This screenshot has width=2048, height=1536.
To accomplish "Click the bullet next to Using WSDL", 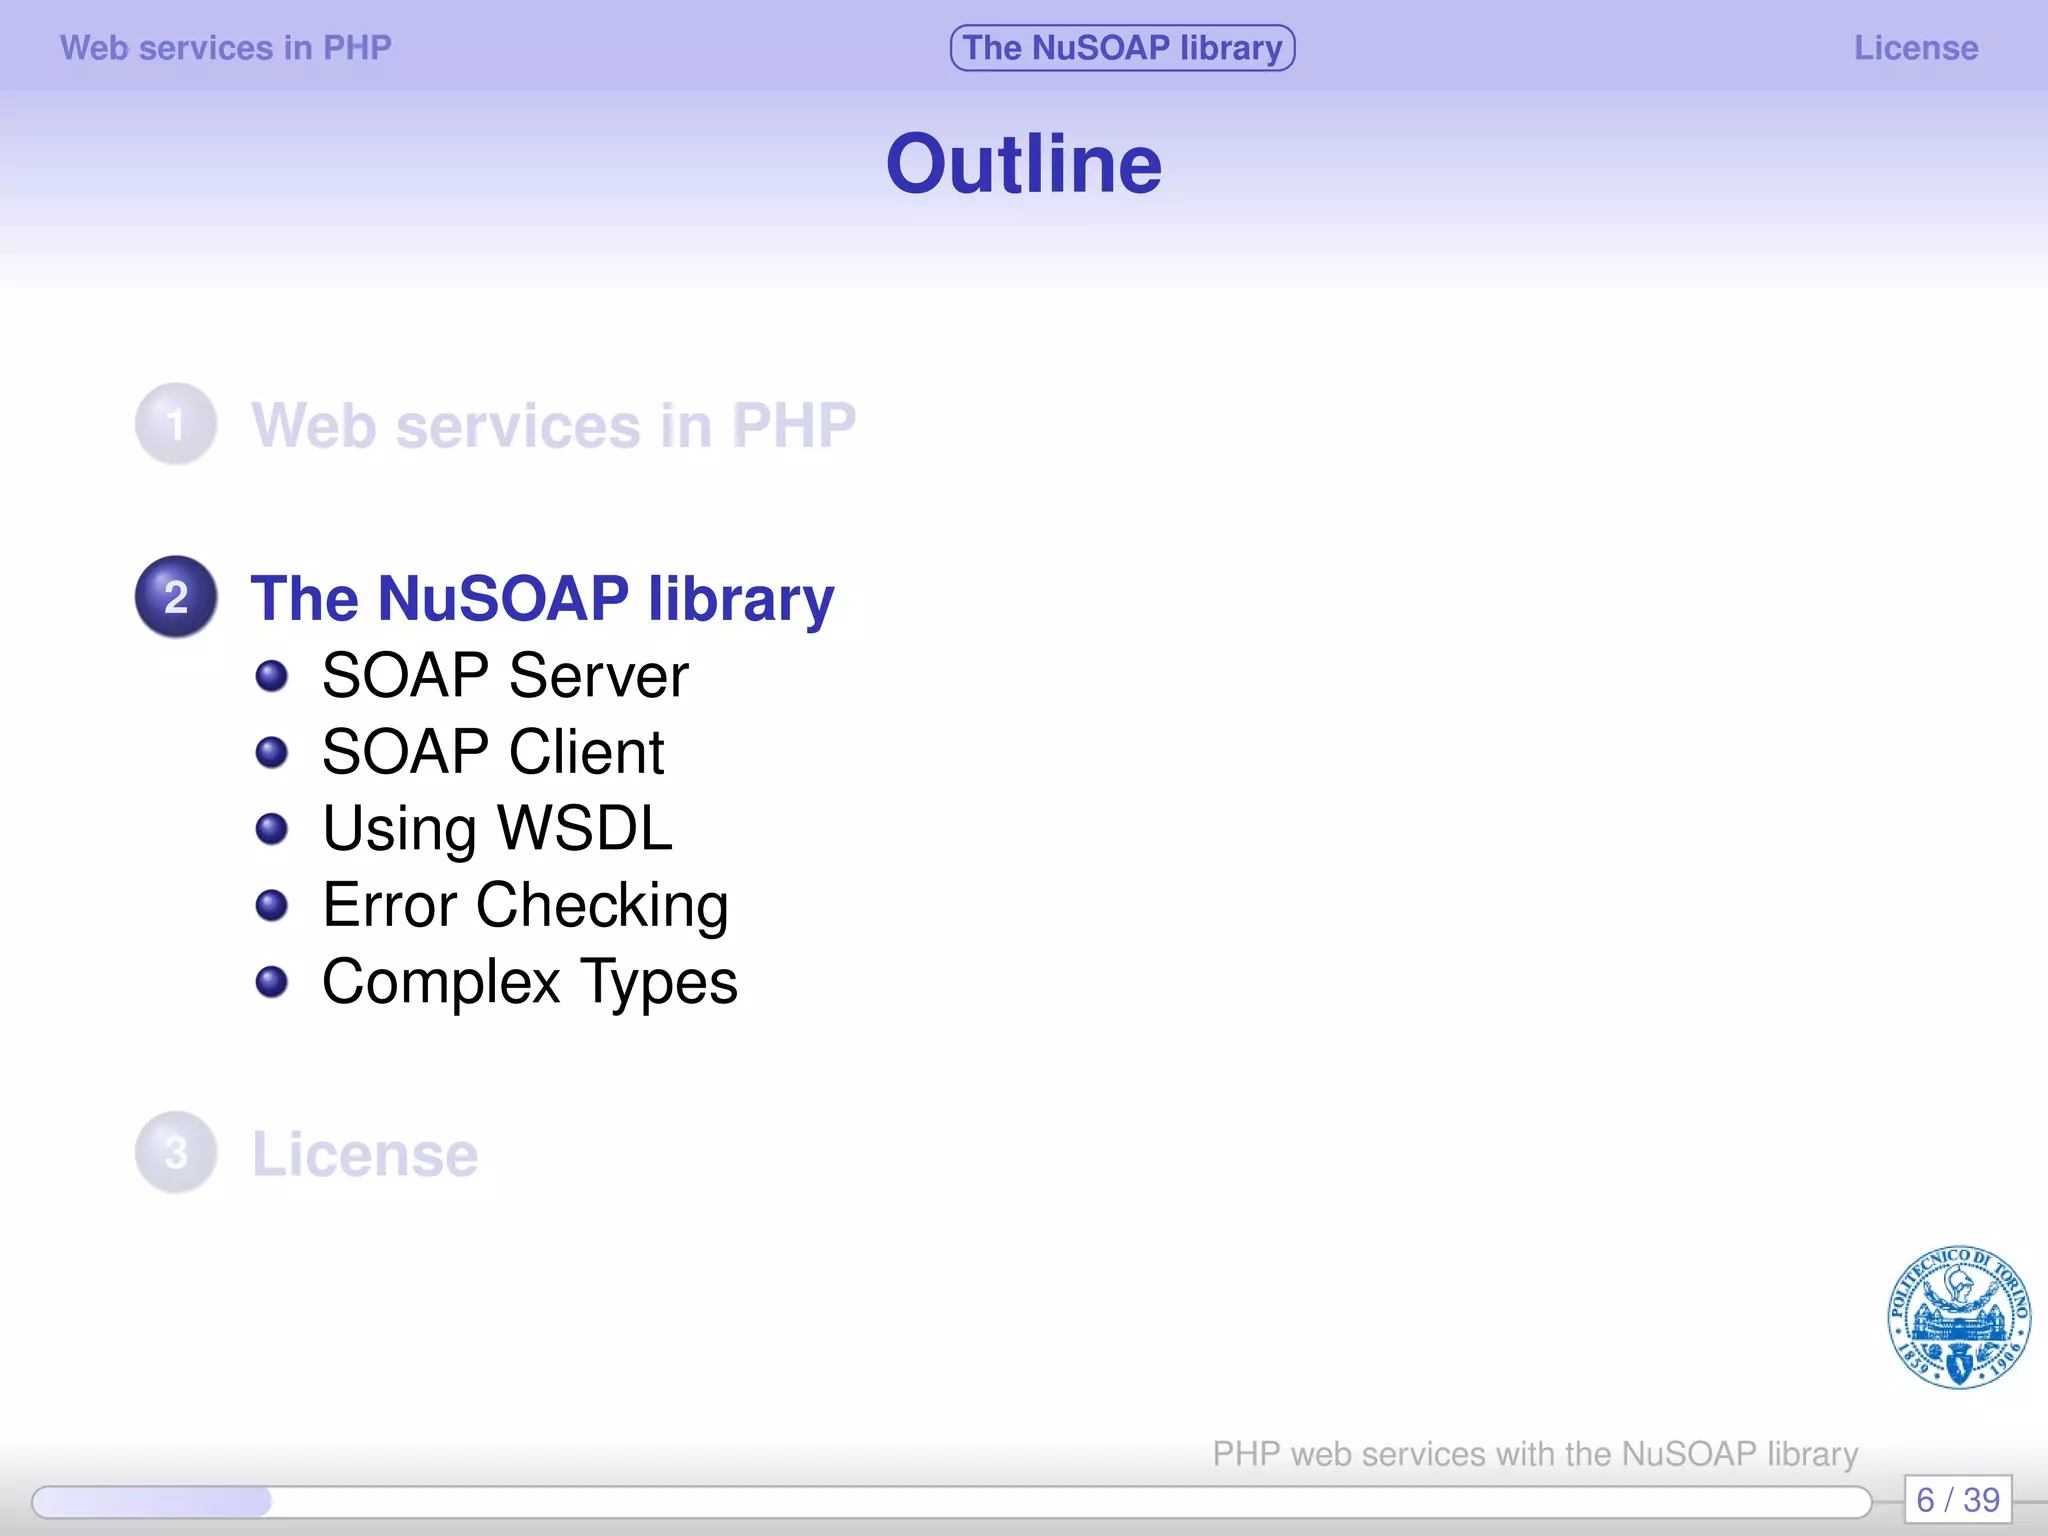I will [271, 828].
